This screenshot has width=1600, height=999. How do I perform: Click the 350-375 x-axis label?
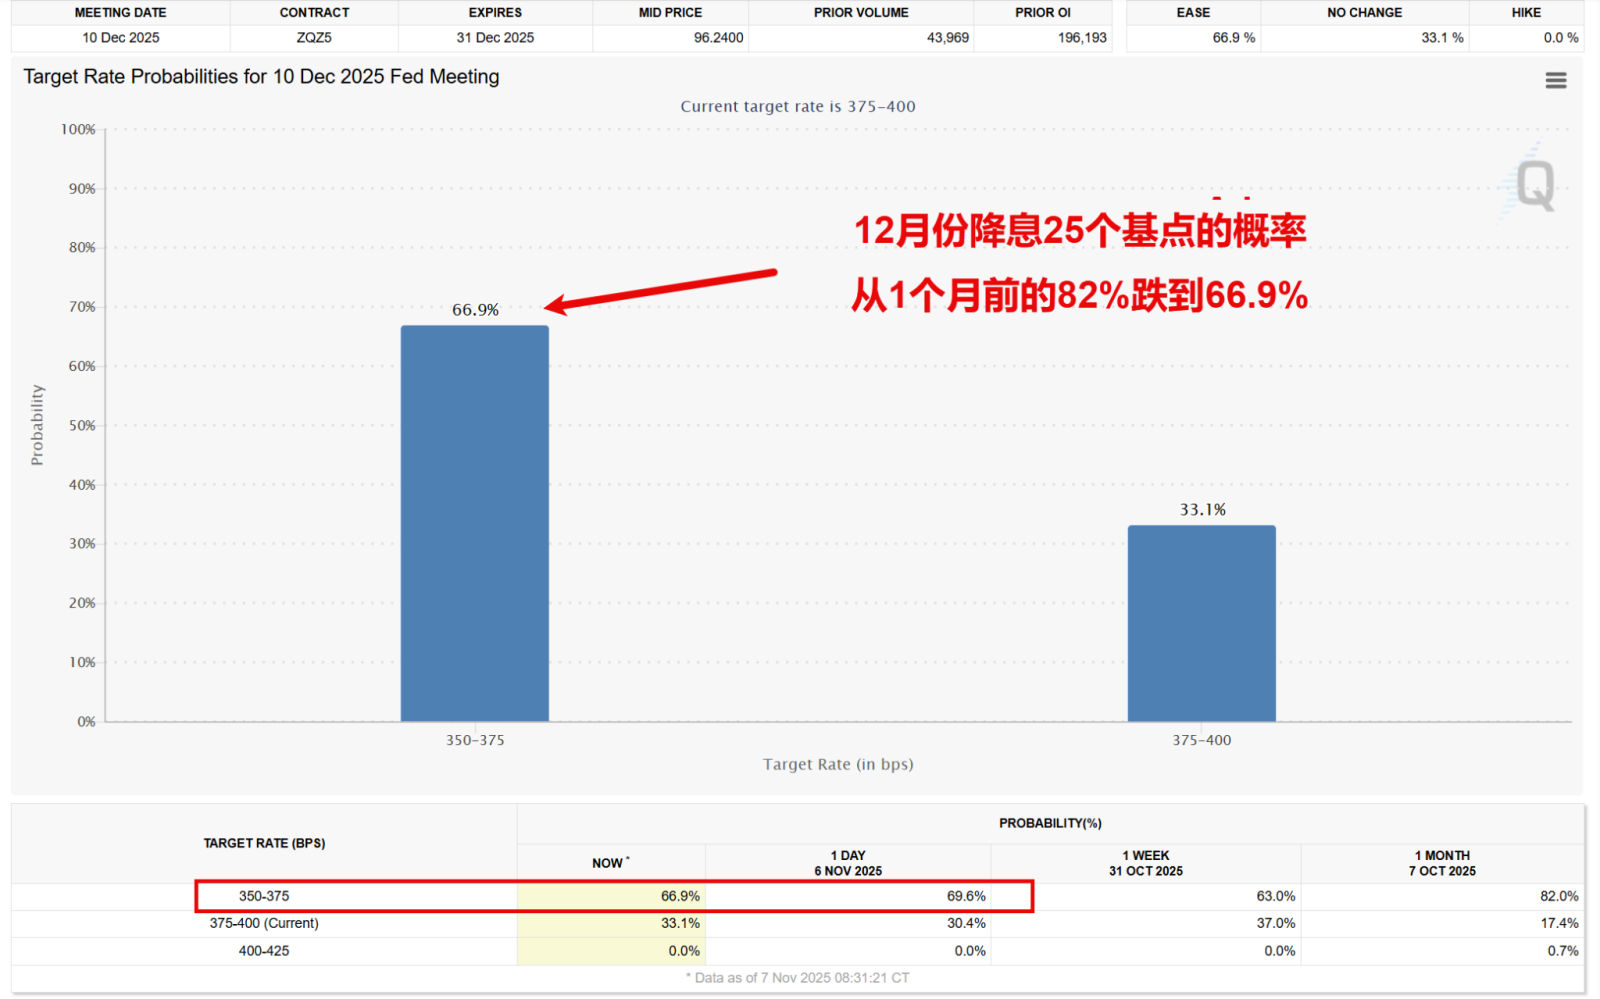[474, 740]
